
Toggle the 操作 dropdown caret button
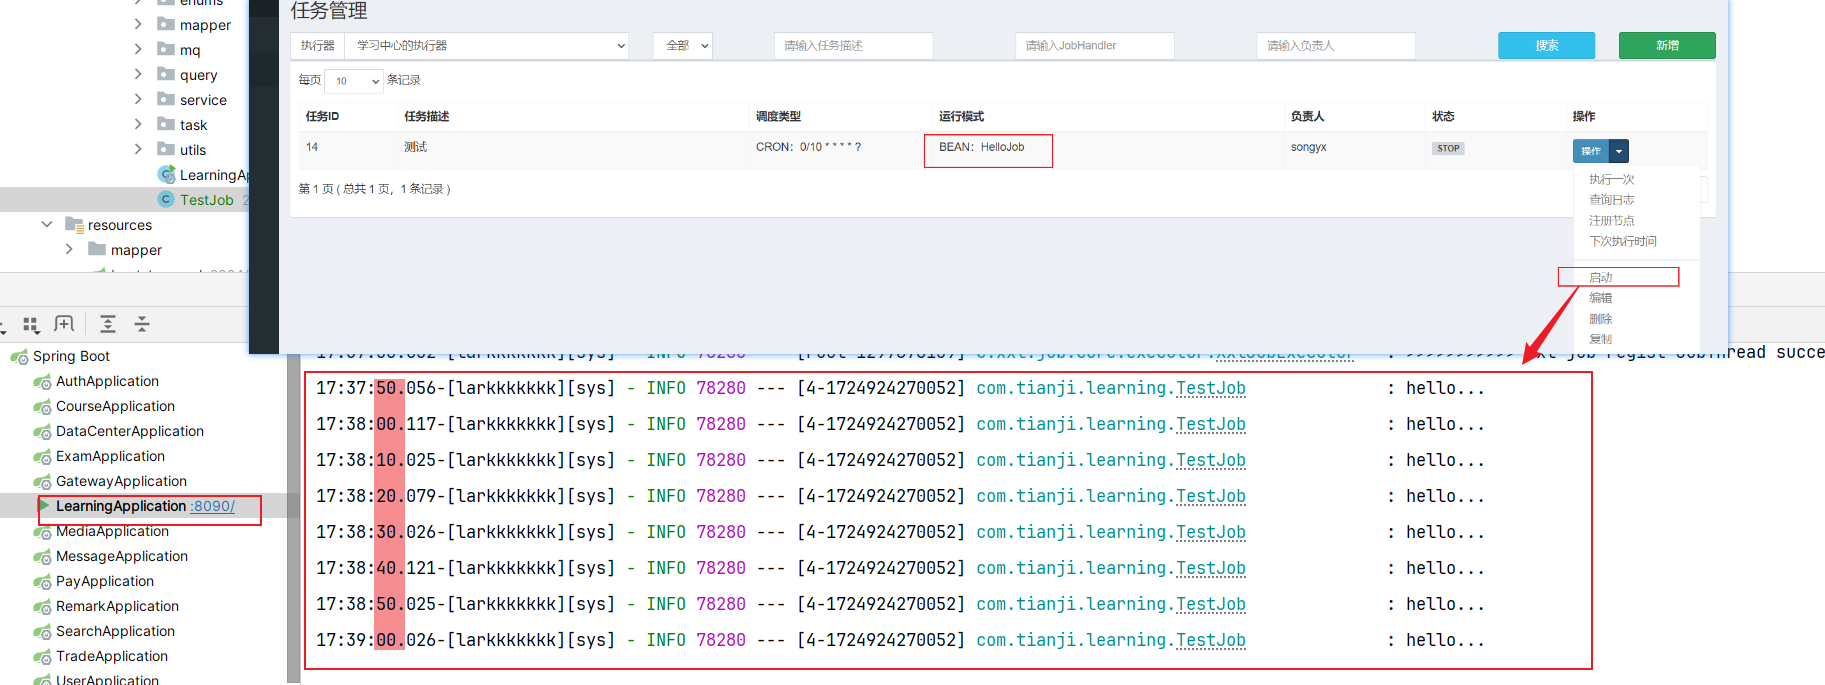click(1619, 151)
